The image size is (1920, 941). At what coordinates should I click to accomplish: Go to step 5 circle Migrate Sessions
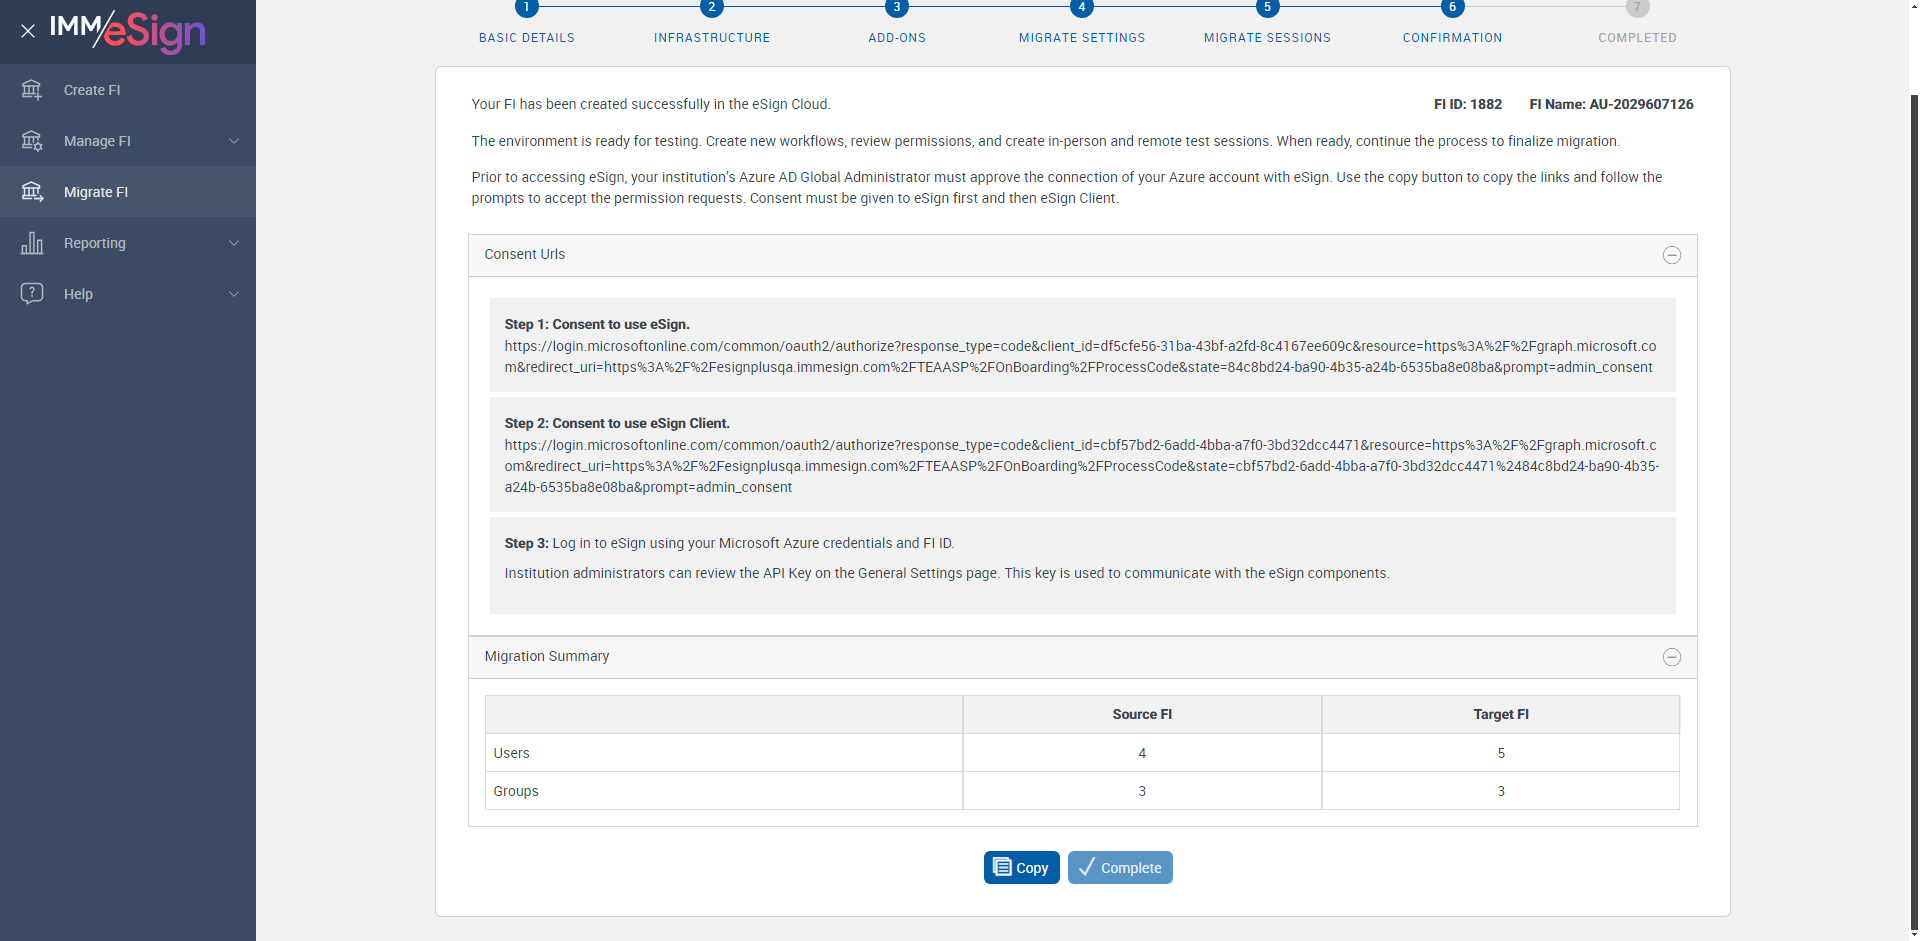[x=1267, y=8]
